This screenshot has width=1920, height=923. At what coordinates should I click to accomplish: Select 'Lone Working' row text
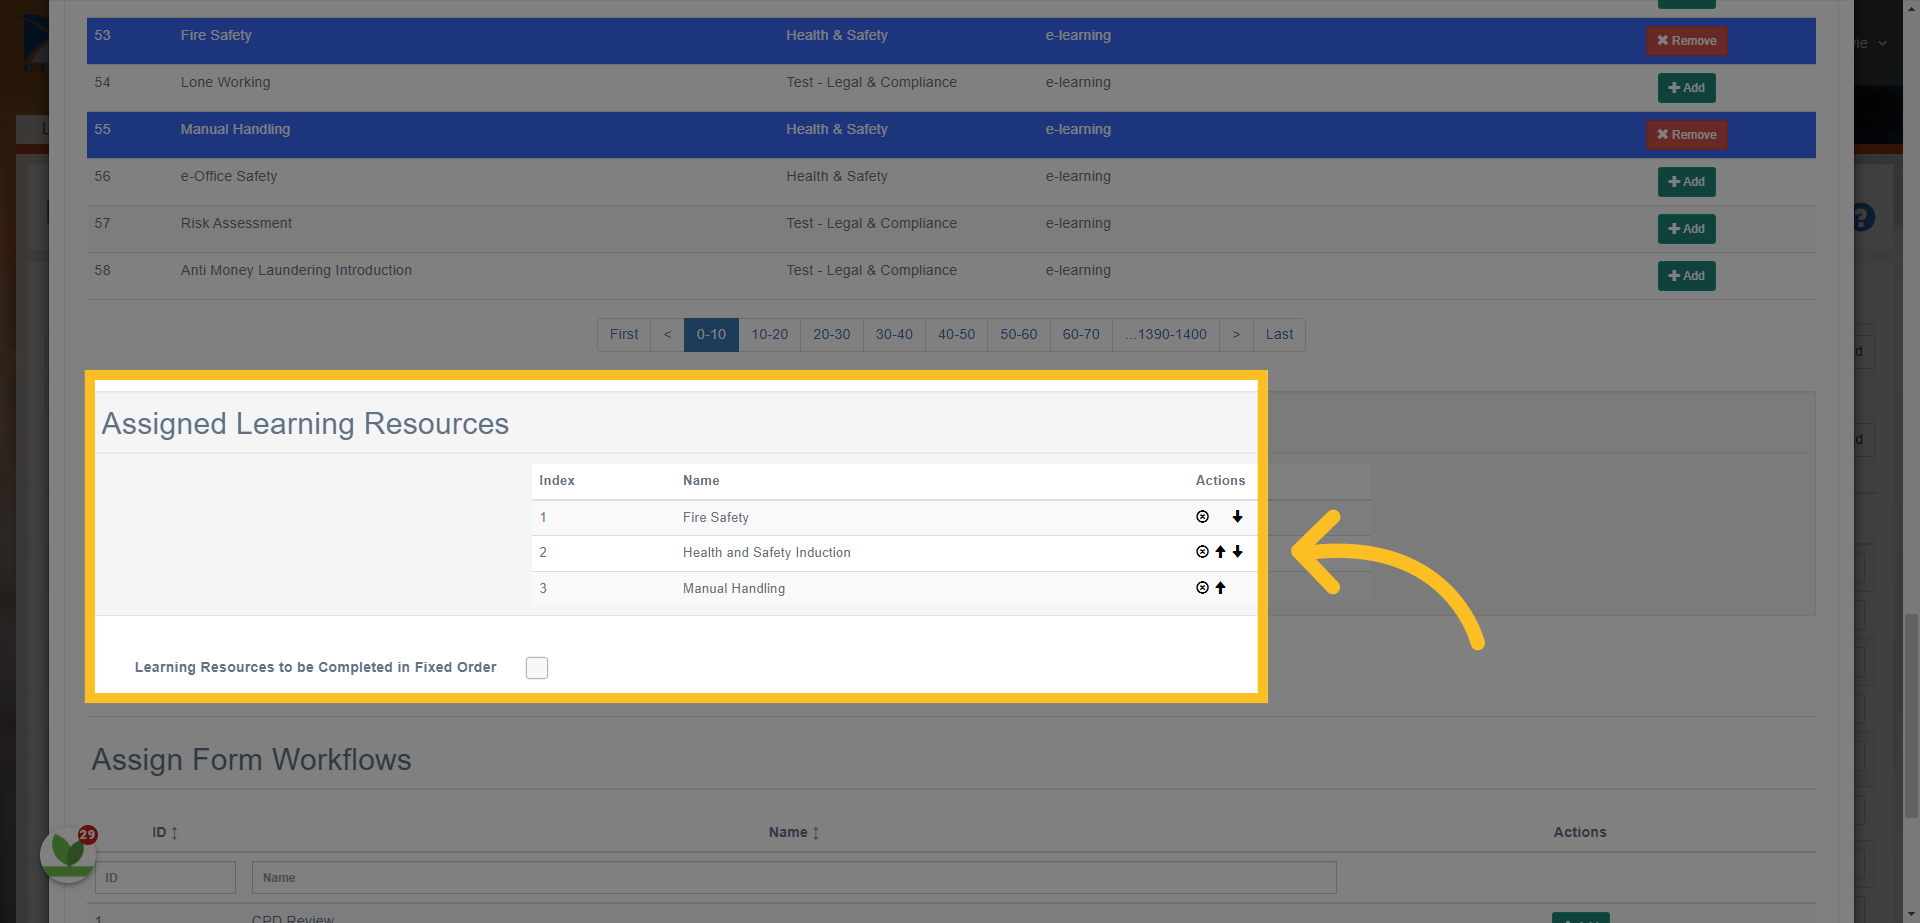click(x=225, y=82)
